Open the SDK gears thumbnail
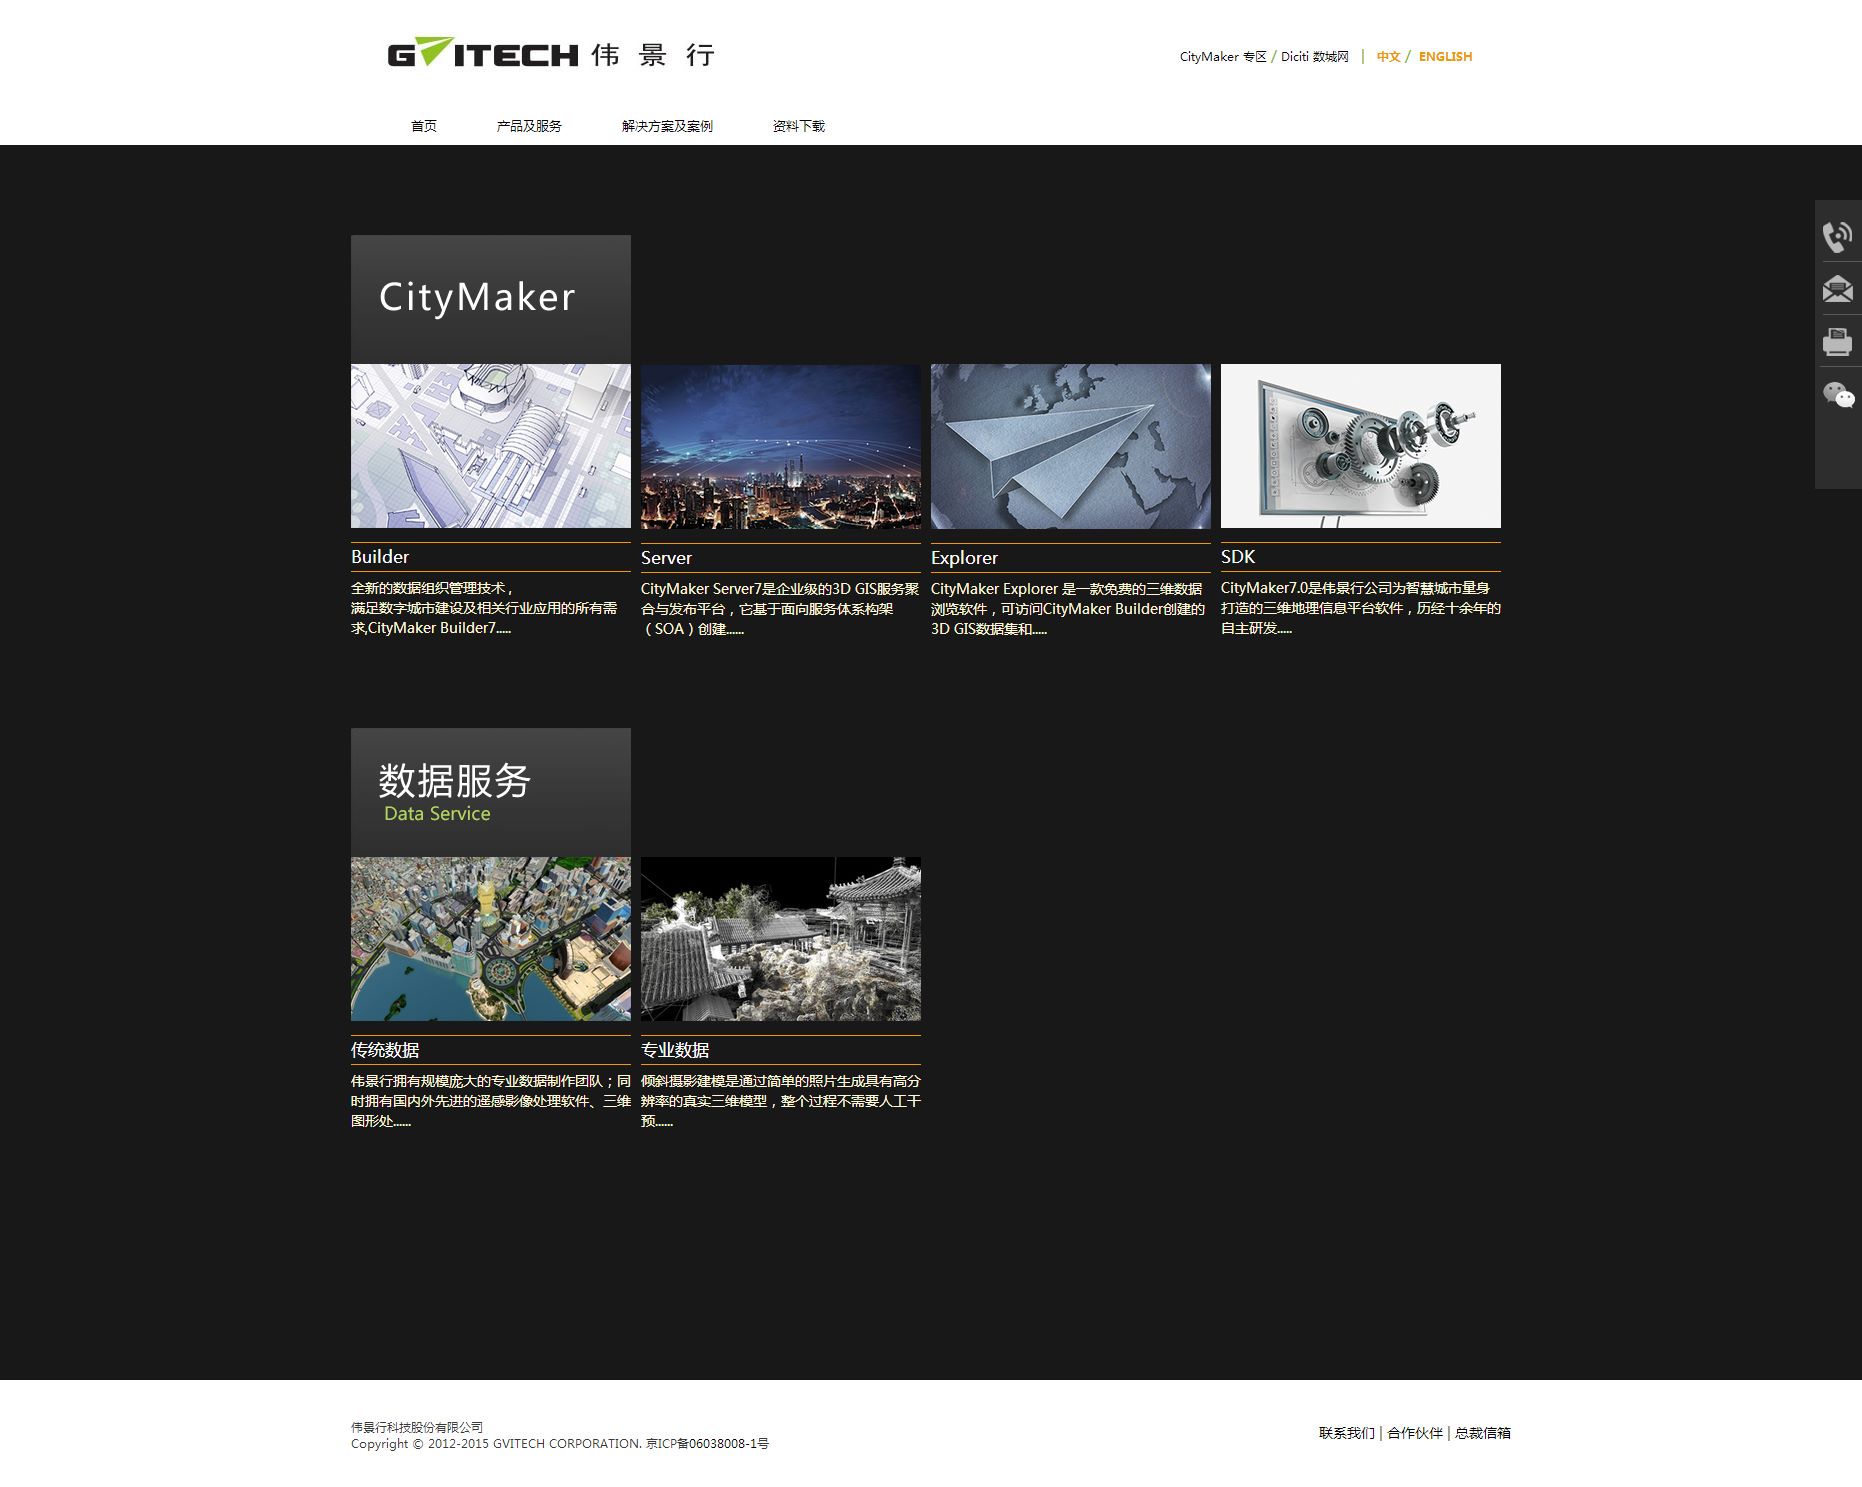 point(1361,446)
